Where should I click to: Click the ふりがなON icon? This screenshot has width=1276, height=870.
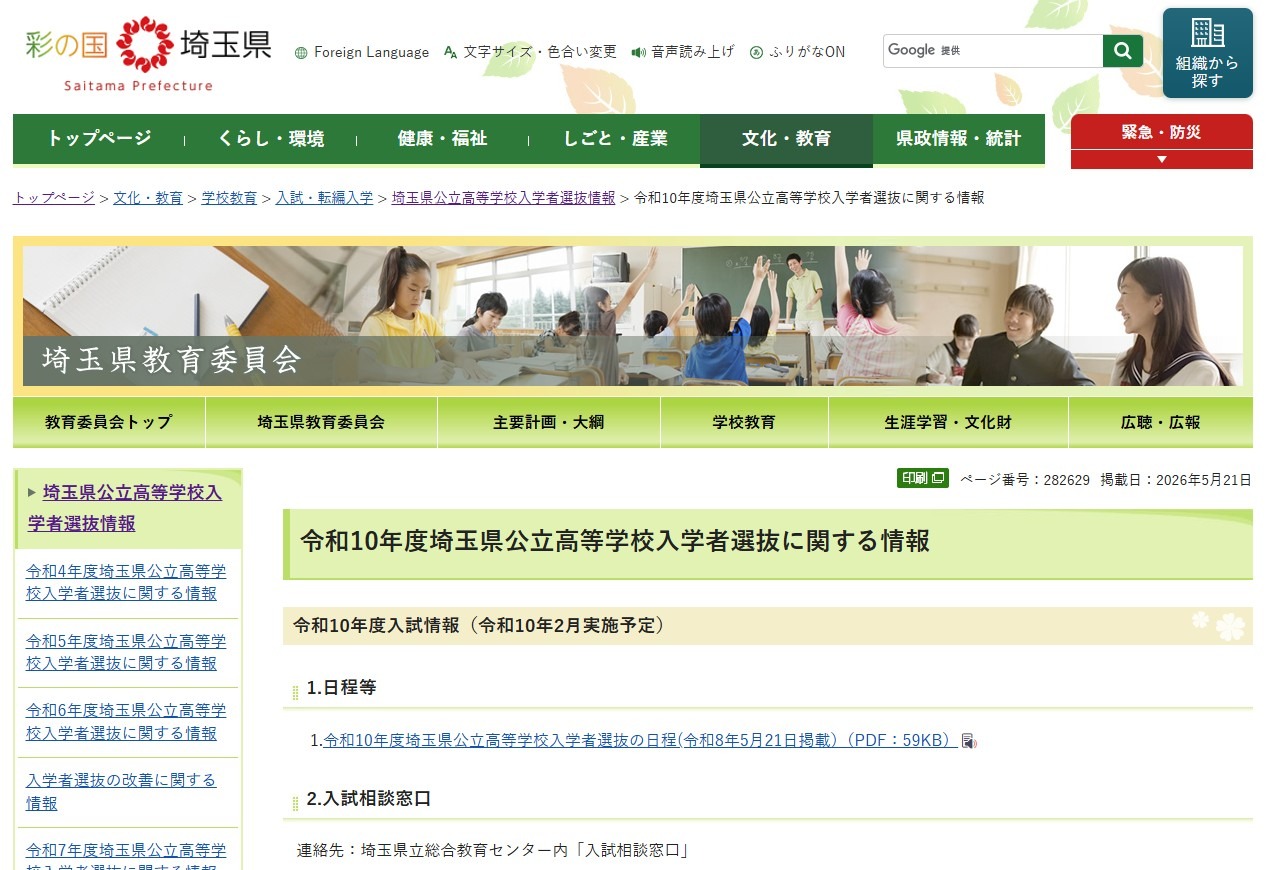[x=756, y=53]
